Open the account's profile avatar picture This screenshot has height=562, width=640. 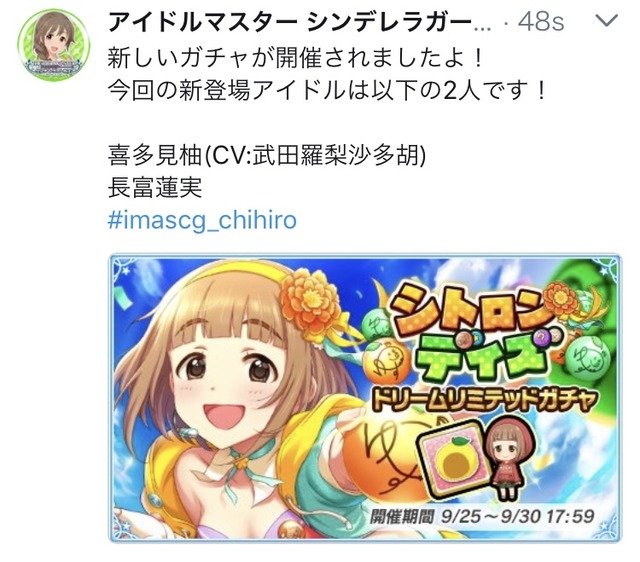[53, 45]
